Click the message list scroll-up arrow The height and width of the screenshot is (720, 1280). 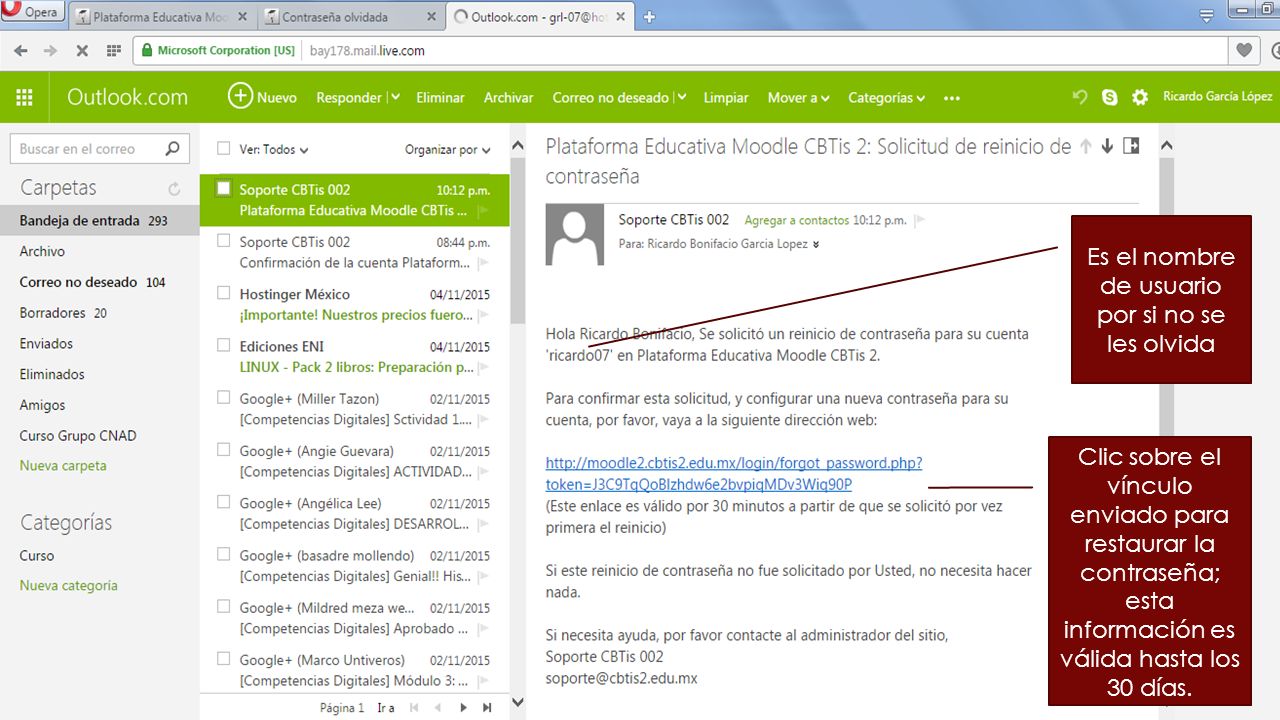[517, 146]
